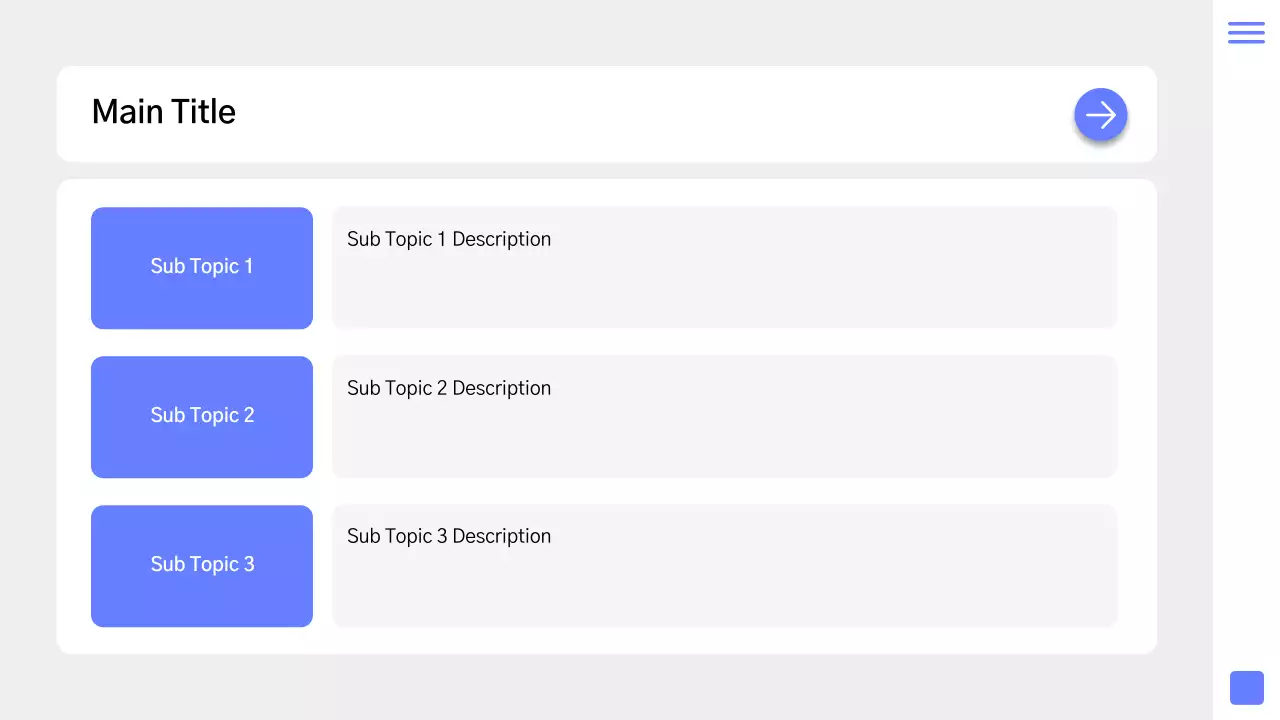The height and width of the screenshot is (720, 1280).
Task: Click the Main Title heading text
Action: tap(164, 112)
